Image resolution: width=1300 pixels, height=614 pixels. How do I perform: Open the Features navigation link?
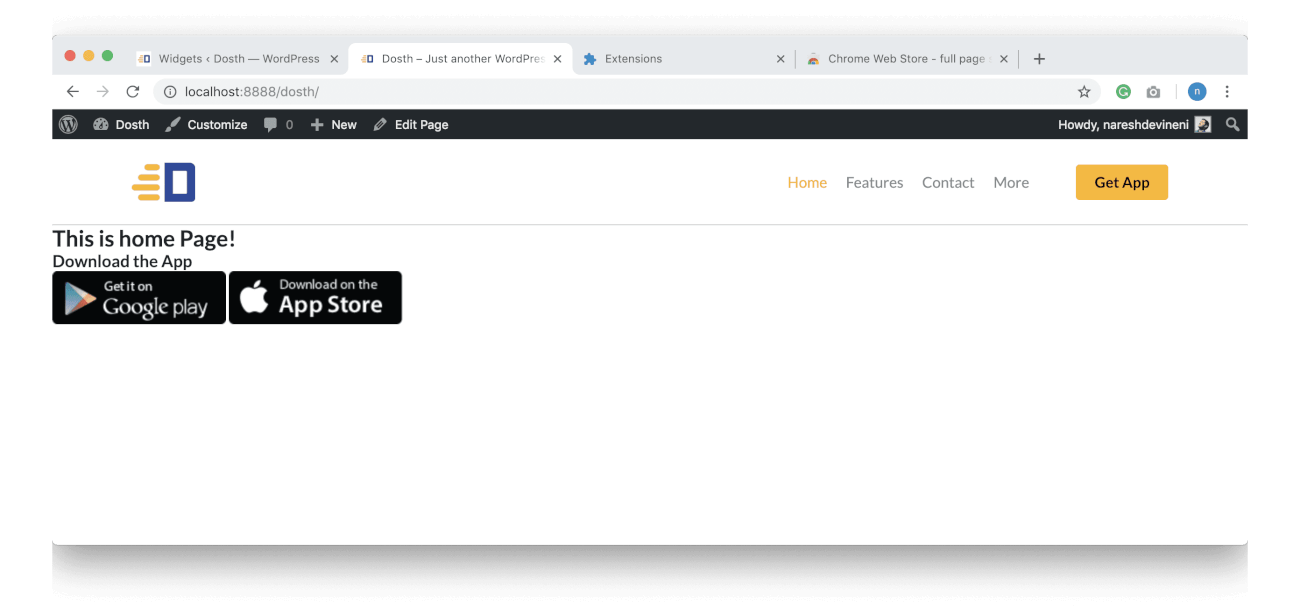(x=874, y=182)
